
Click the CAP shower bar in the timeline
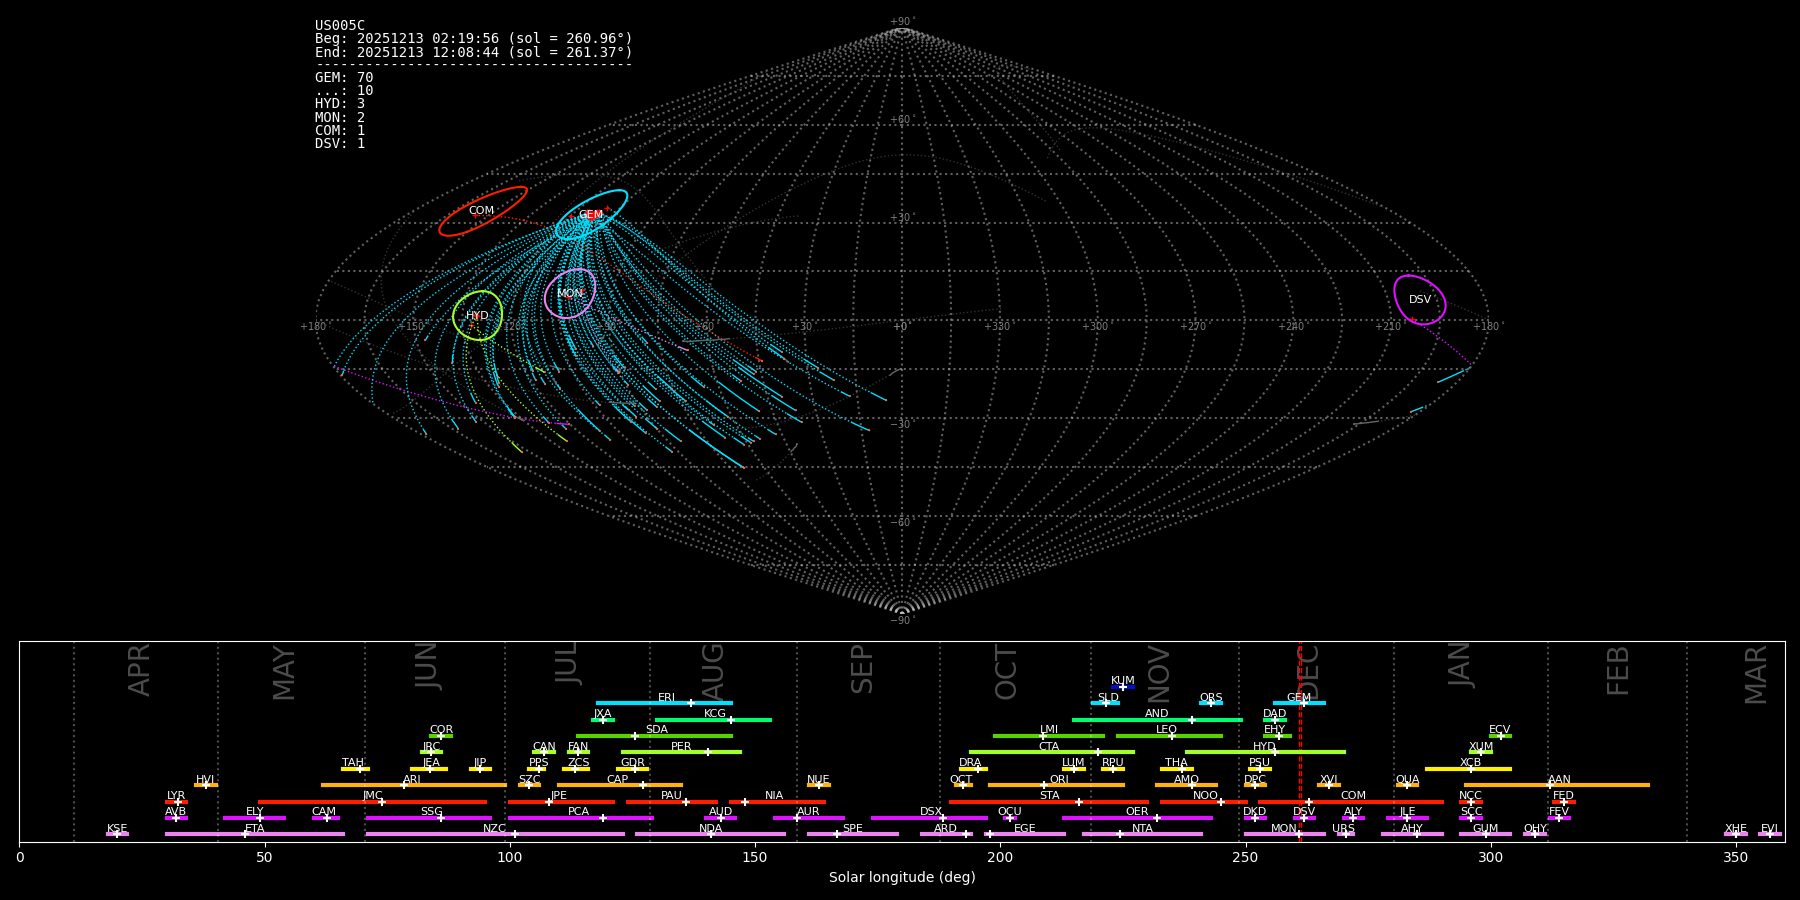coord(620,785)
